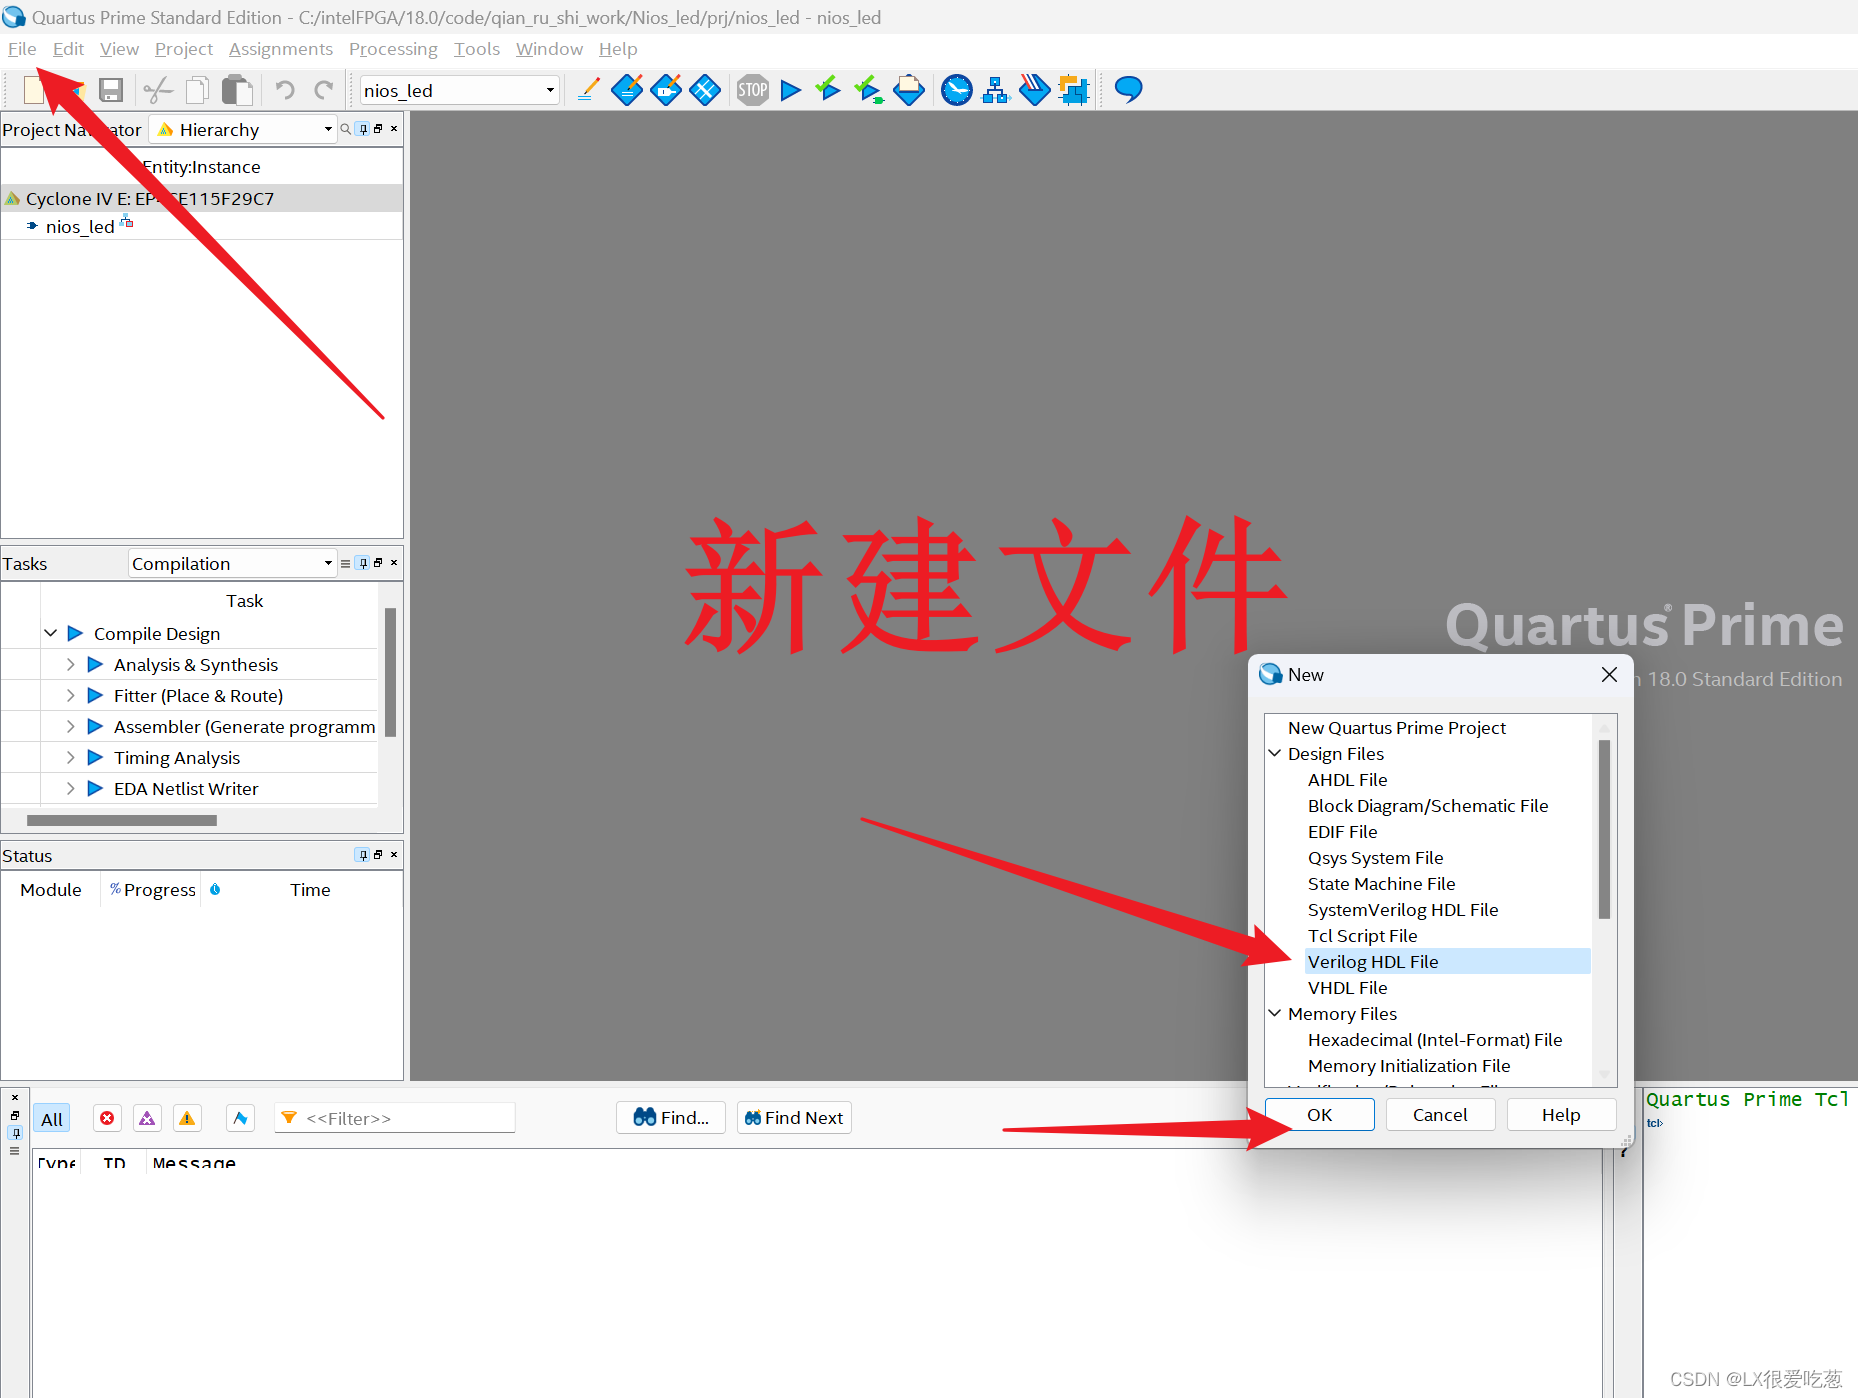Click the Tasks panel vertical scrollbar
Viewport: 1858px width, 1398px height.
tap(390, 672)
